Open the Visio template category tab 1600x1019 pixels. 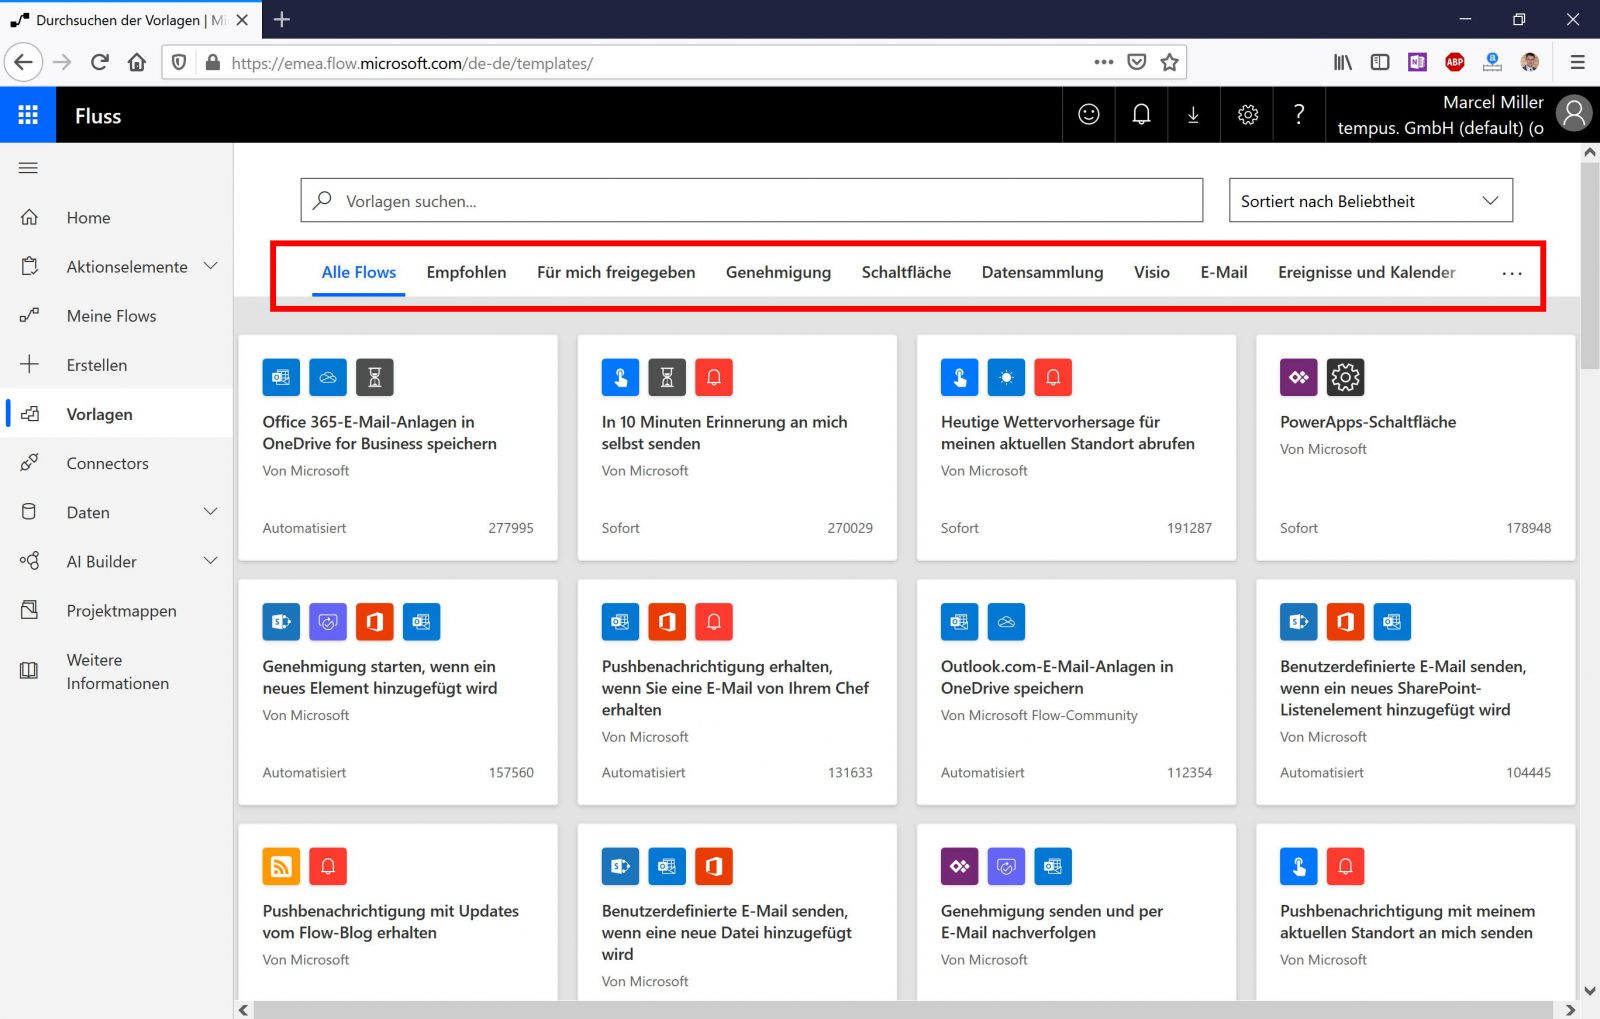[1151, 271]
